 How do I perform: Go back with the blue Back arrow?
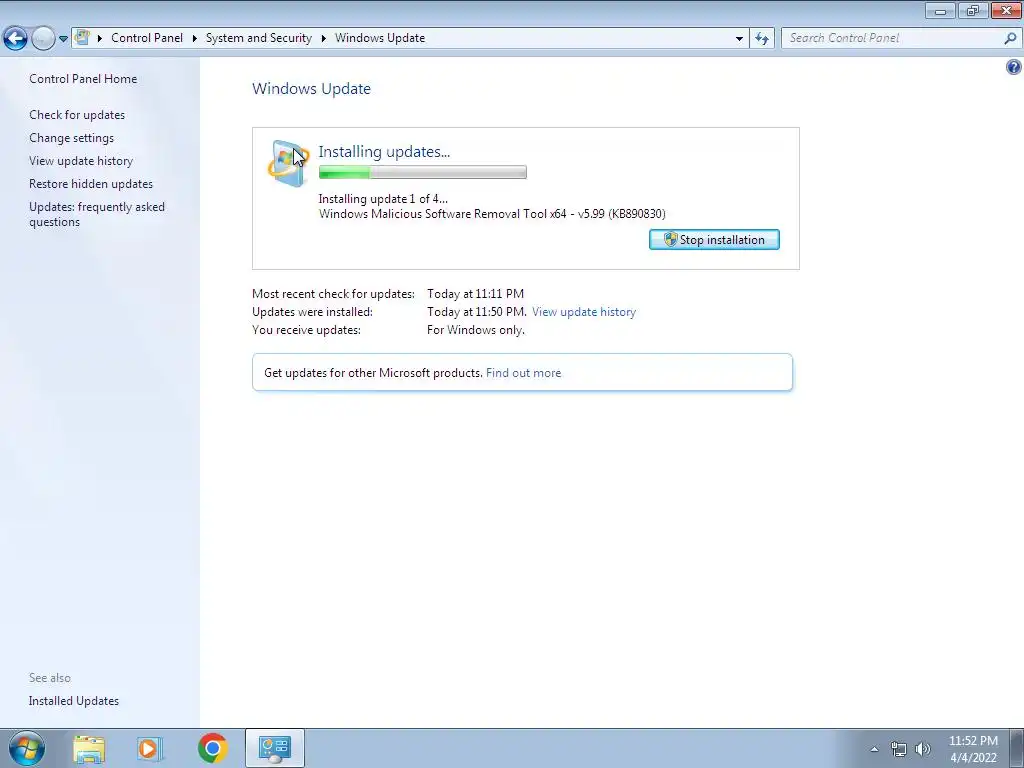point(16,39)
